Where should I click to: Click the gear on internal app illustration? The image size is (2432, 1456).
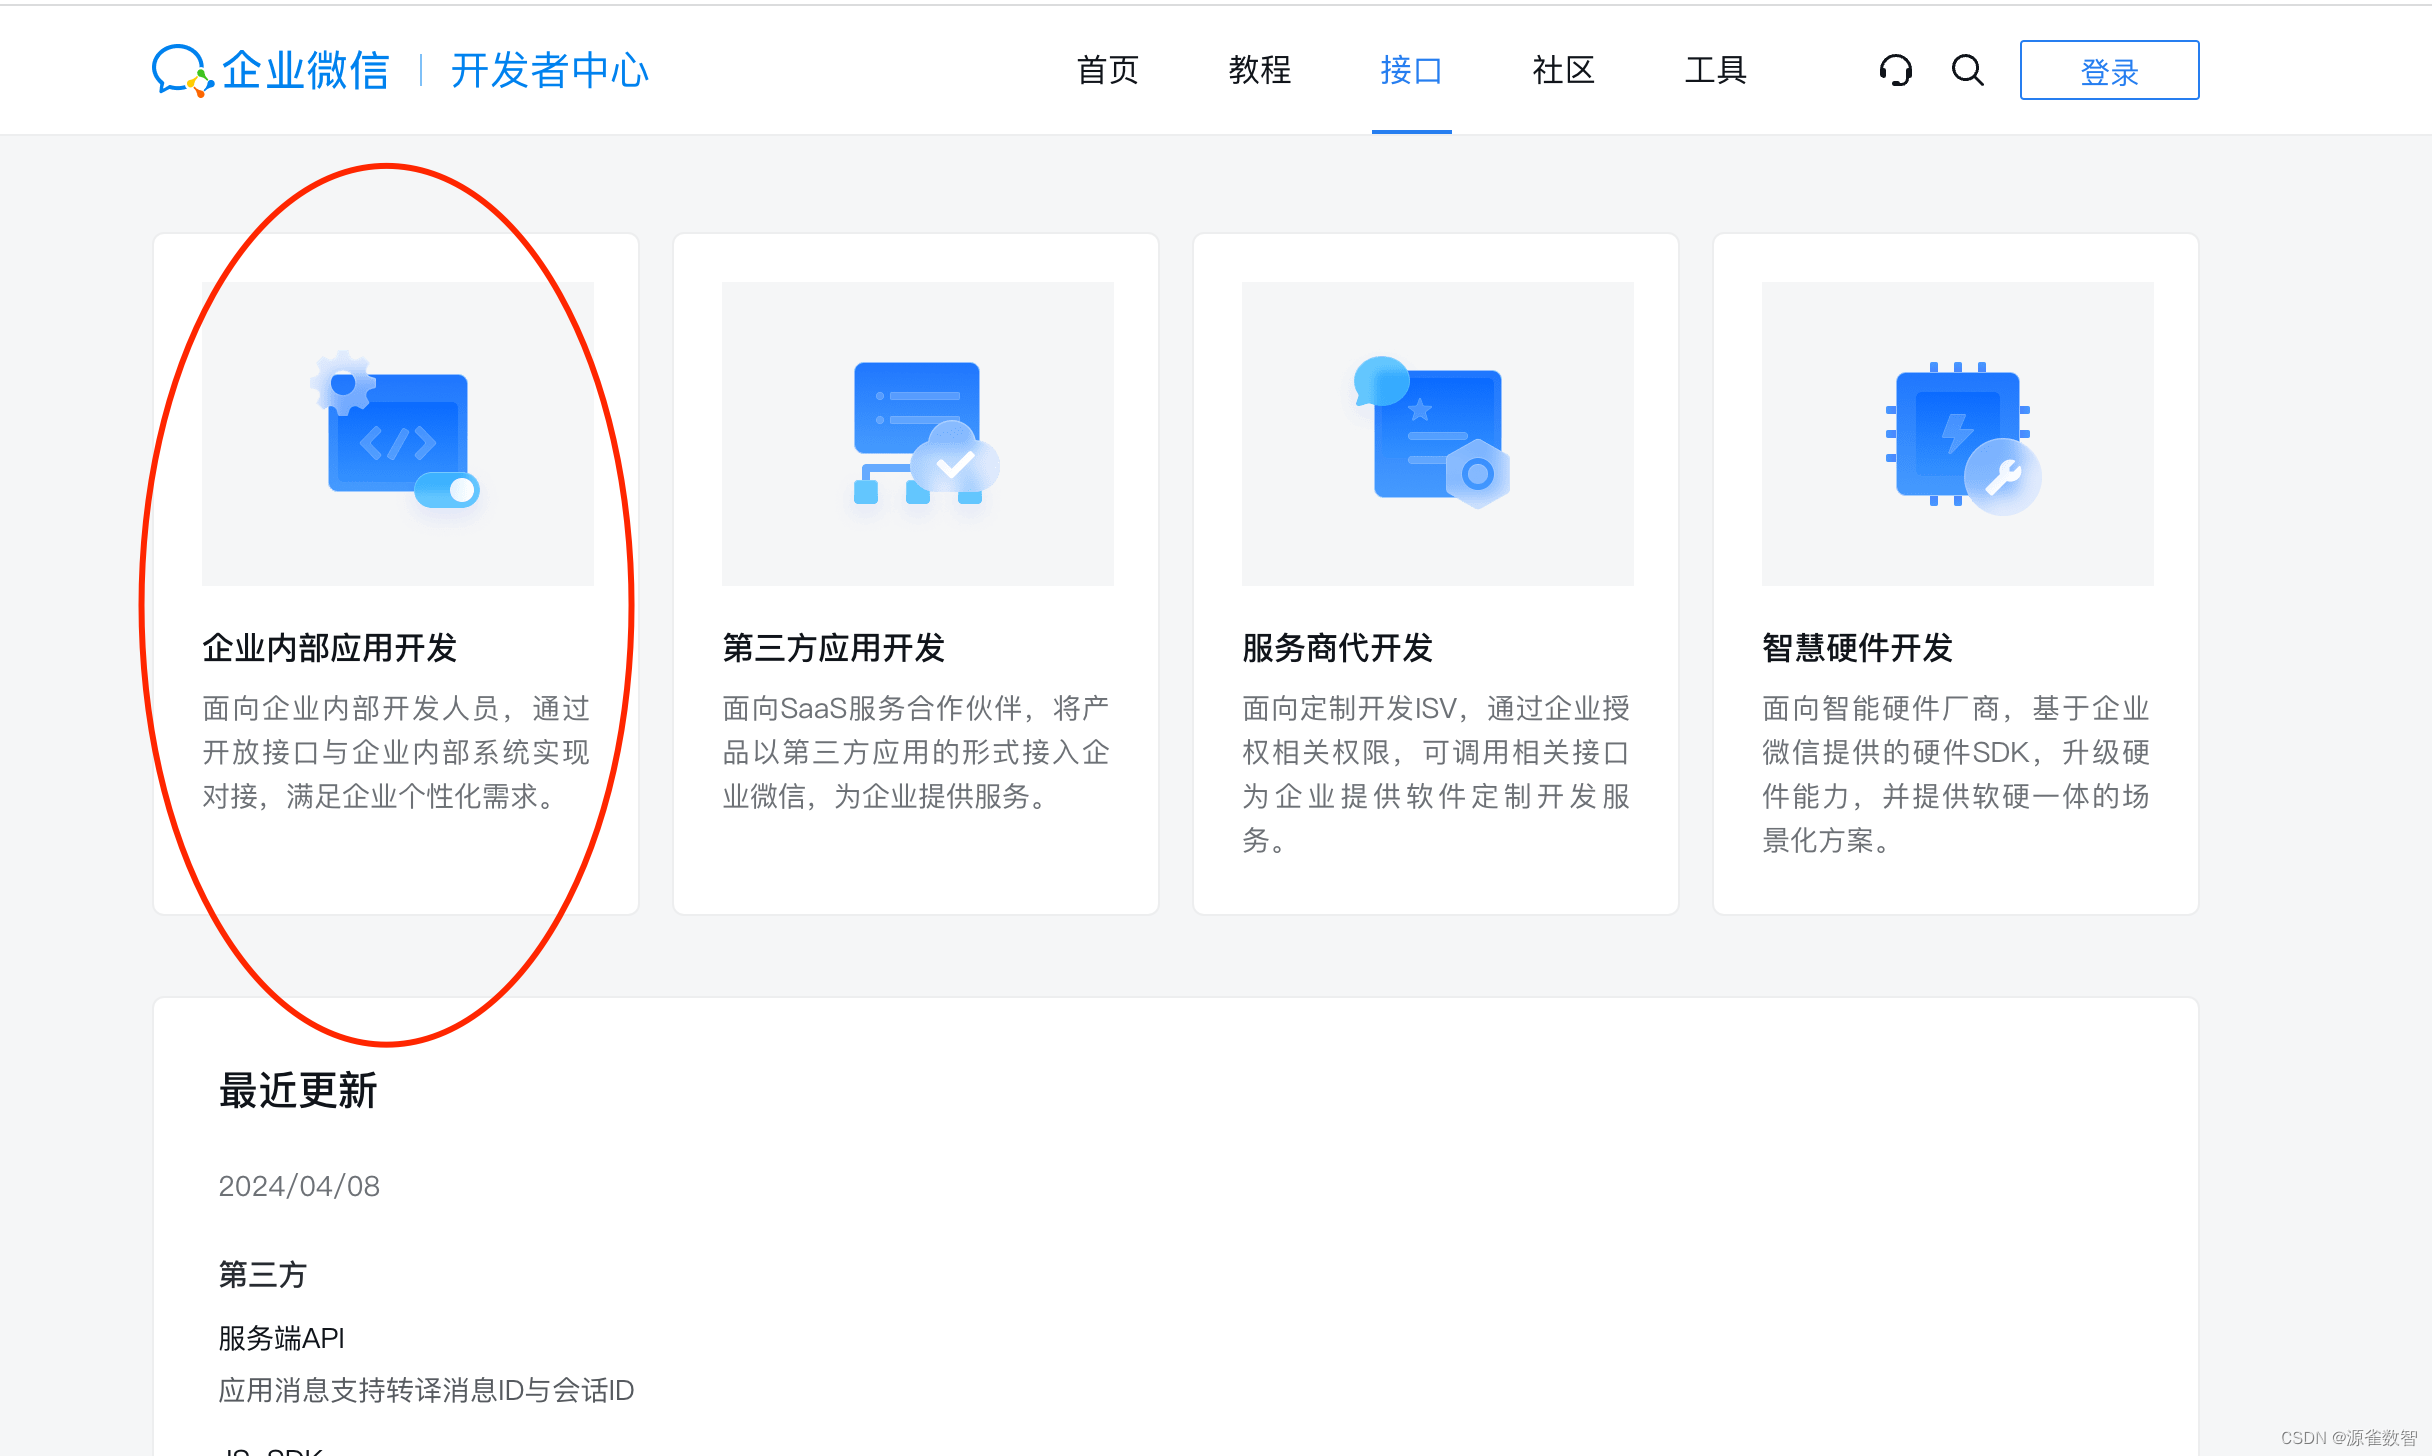[343, 383]
